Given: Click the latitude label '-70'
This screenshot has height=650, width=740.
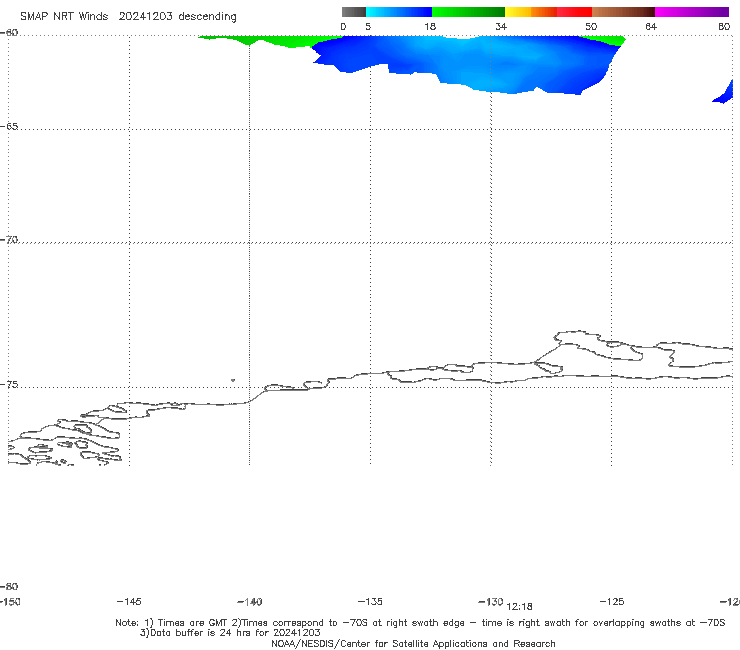Looking at the screenshot, I should [x=9, y=240].
